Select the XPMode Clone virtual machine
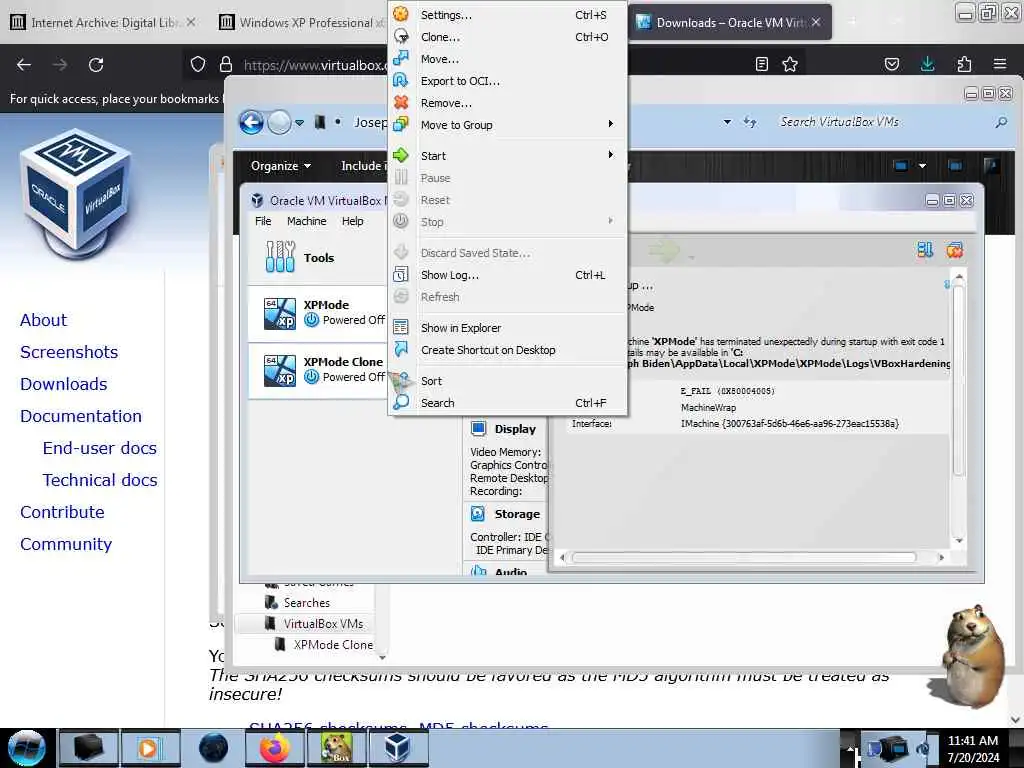The height and width of the screenshot is (768, 1024). click(319, 370)
